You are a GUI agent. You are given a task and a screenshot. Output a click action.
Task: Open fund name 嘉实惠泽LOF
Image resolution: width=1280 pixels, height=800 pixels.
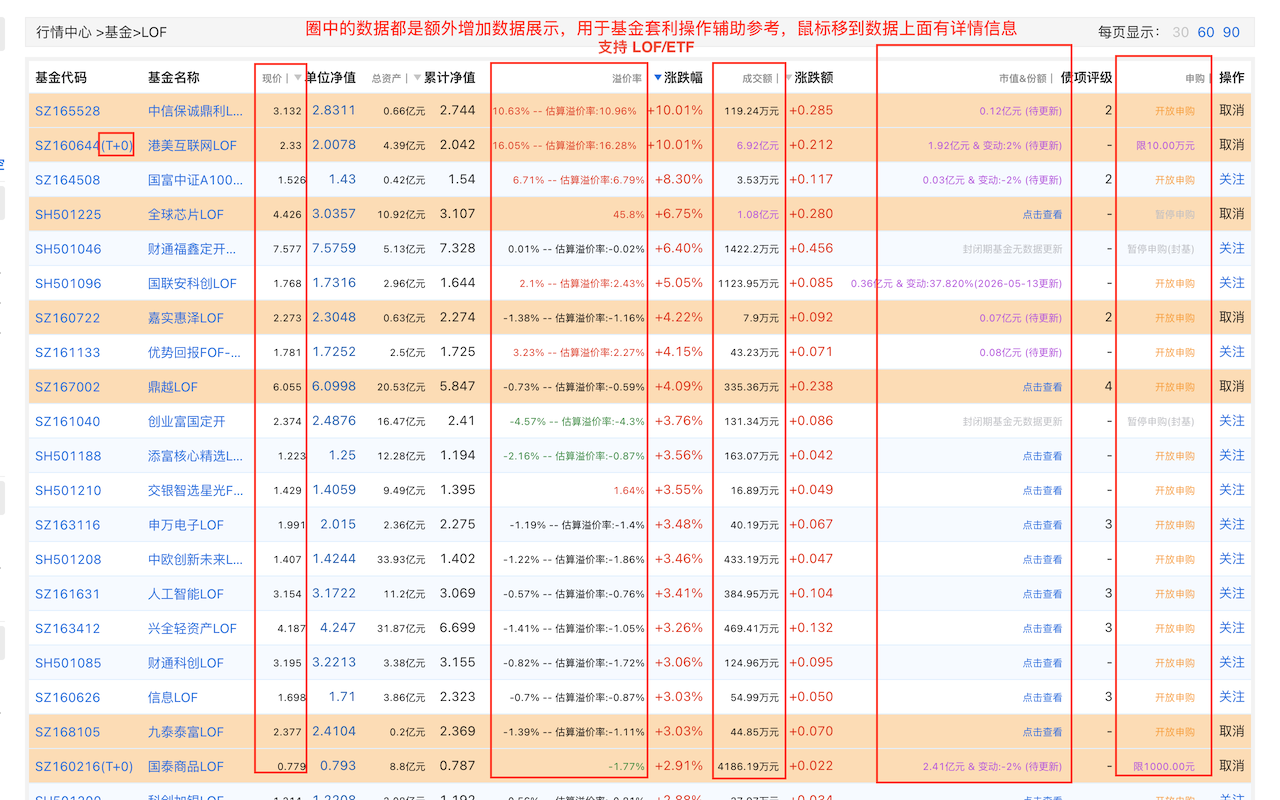tap(186, 318)
